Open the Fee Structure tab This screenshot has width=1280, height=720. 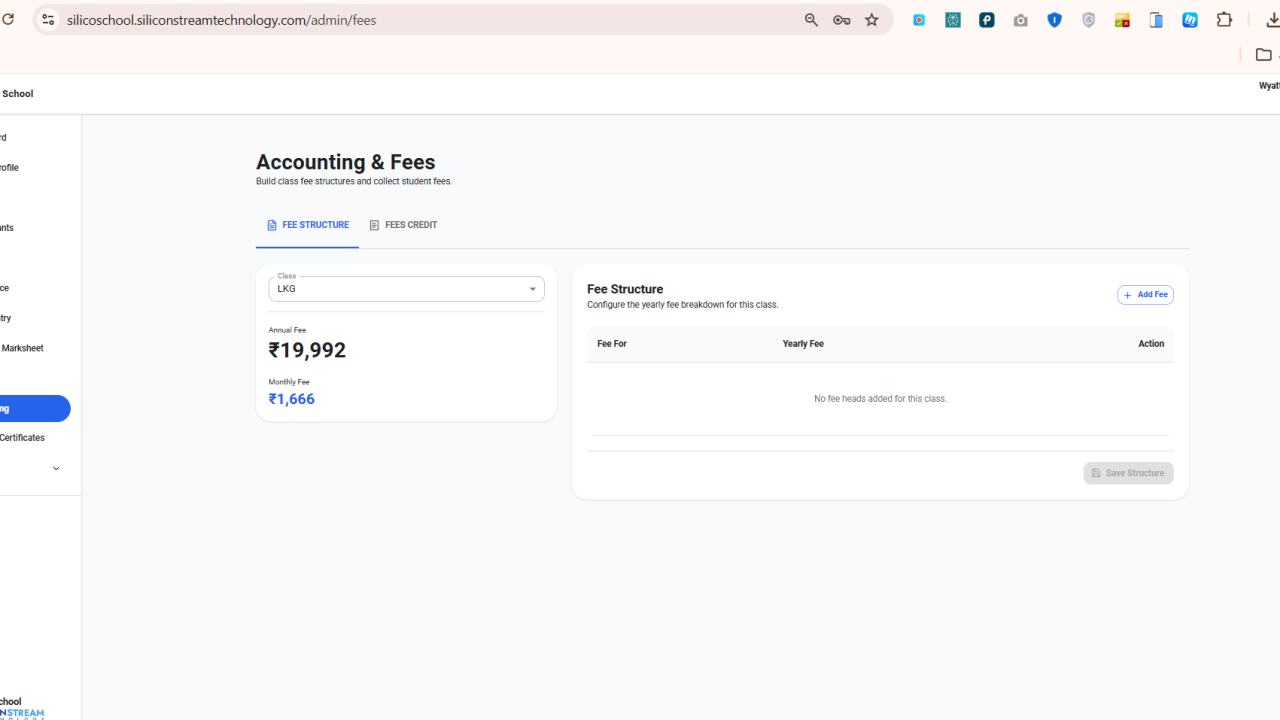pyautogui.click(x=307, y=226)
